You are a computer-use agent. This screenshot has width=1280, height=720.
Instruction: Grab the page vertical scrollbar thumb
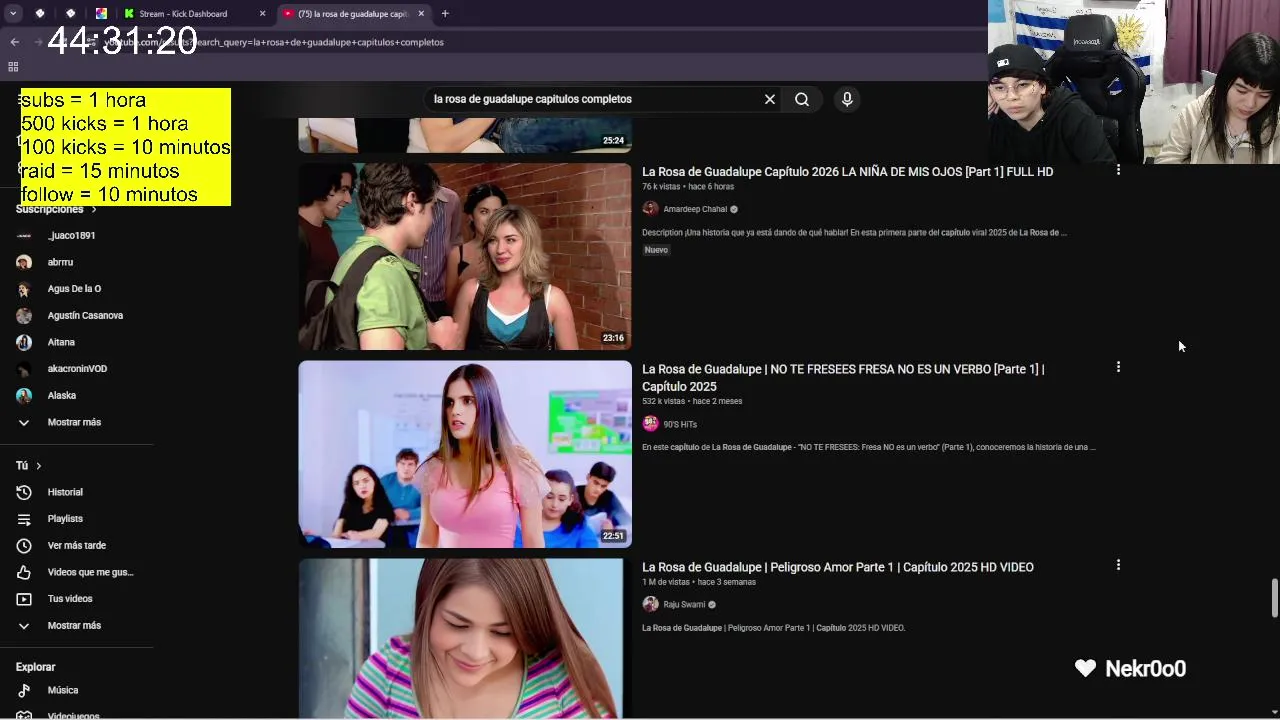pyautogui.click(x=1274, y=598)
